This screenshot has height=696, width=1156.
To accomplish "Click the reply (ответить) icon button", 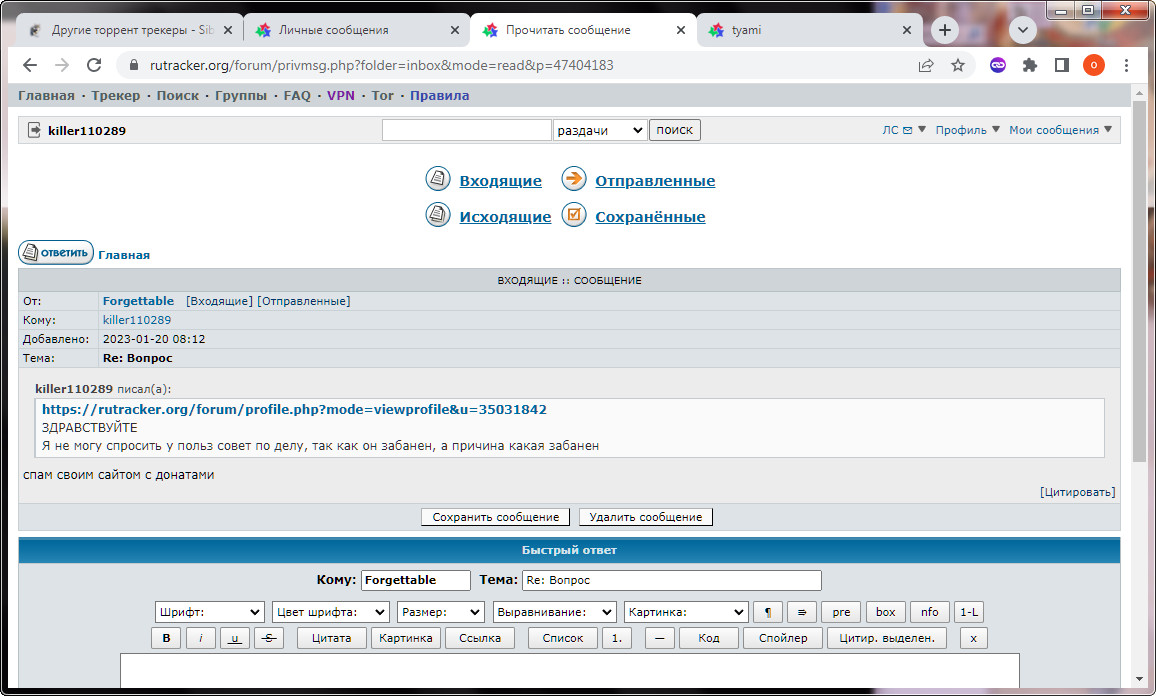I will point(56,253).
